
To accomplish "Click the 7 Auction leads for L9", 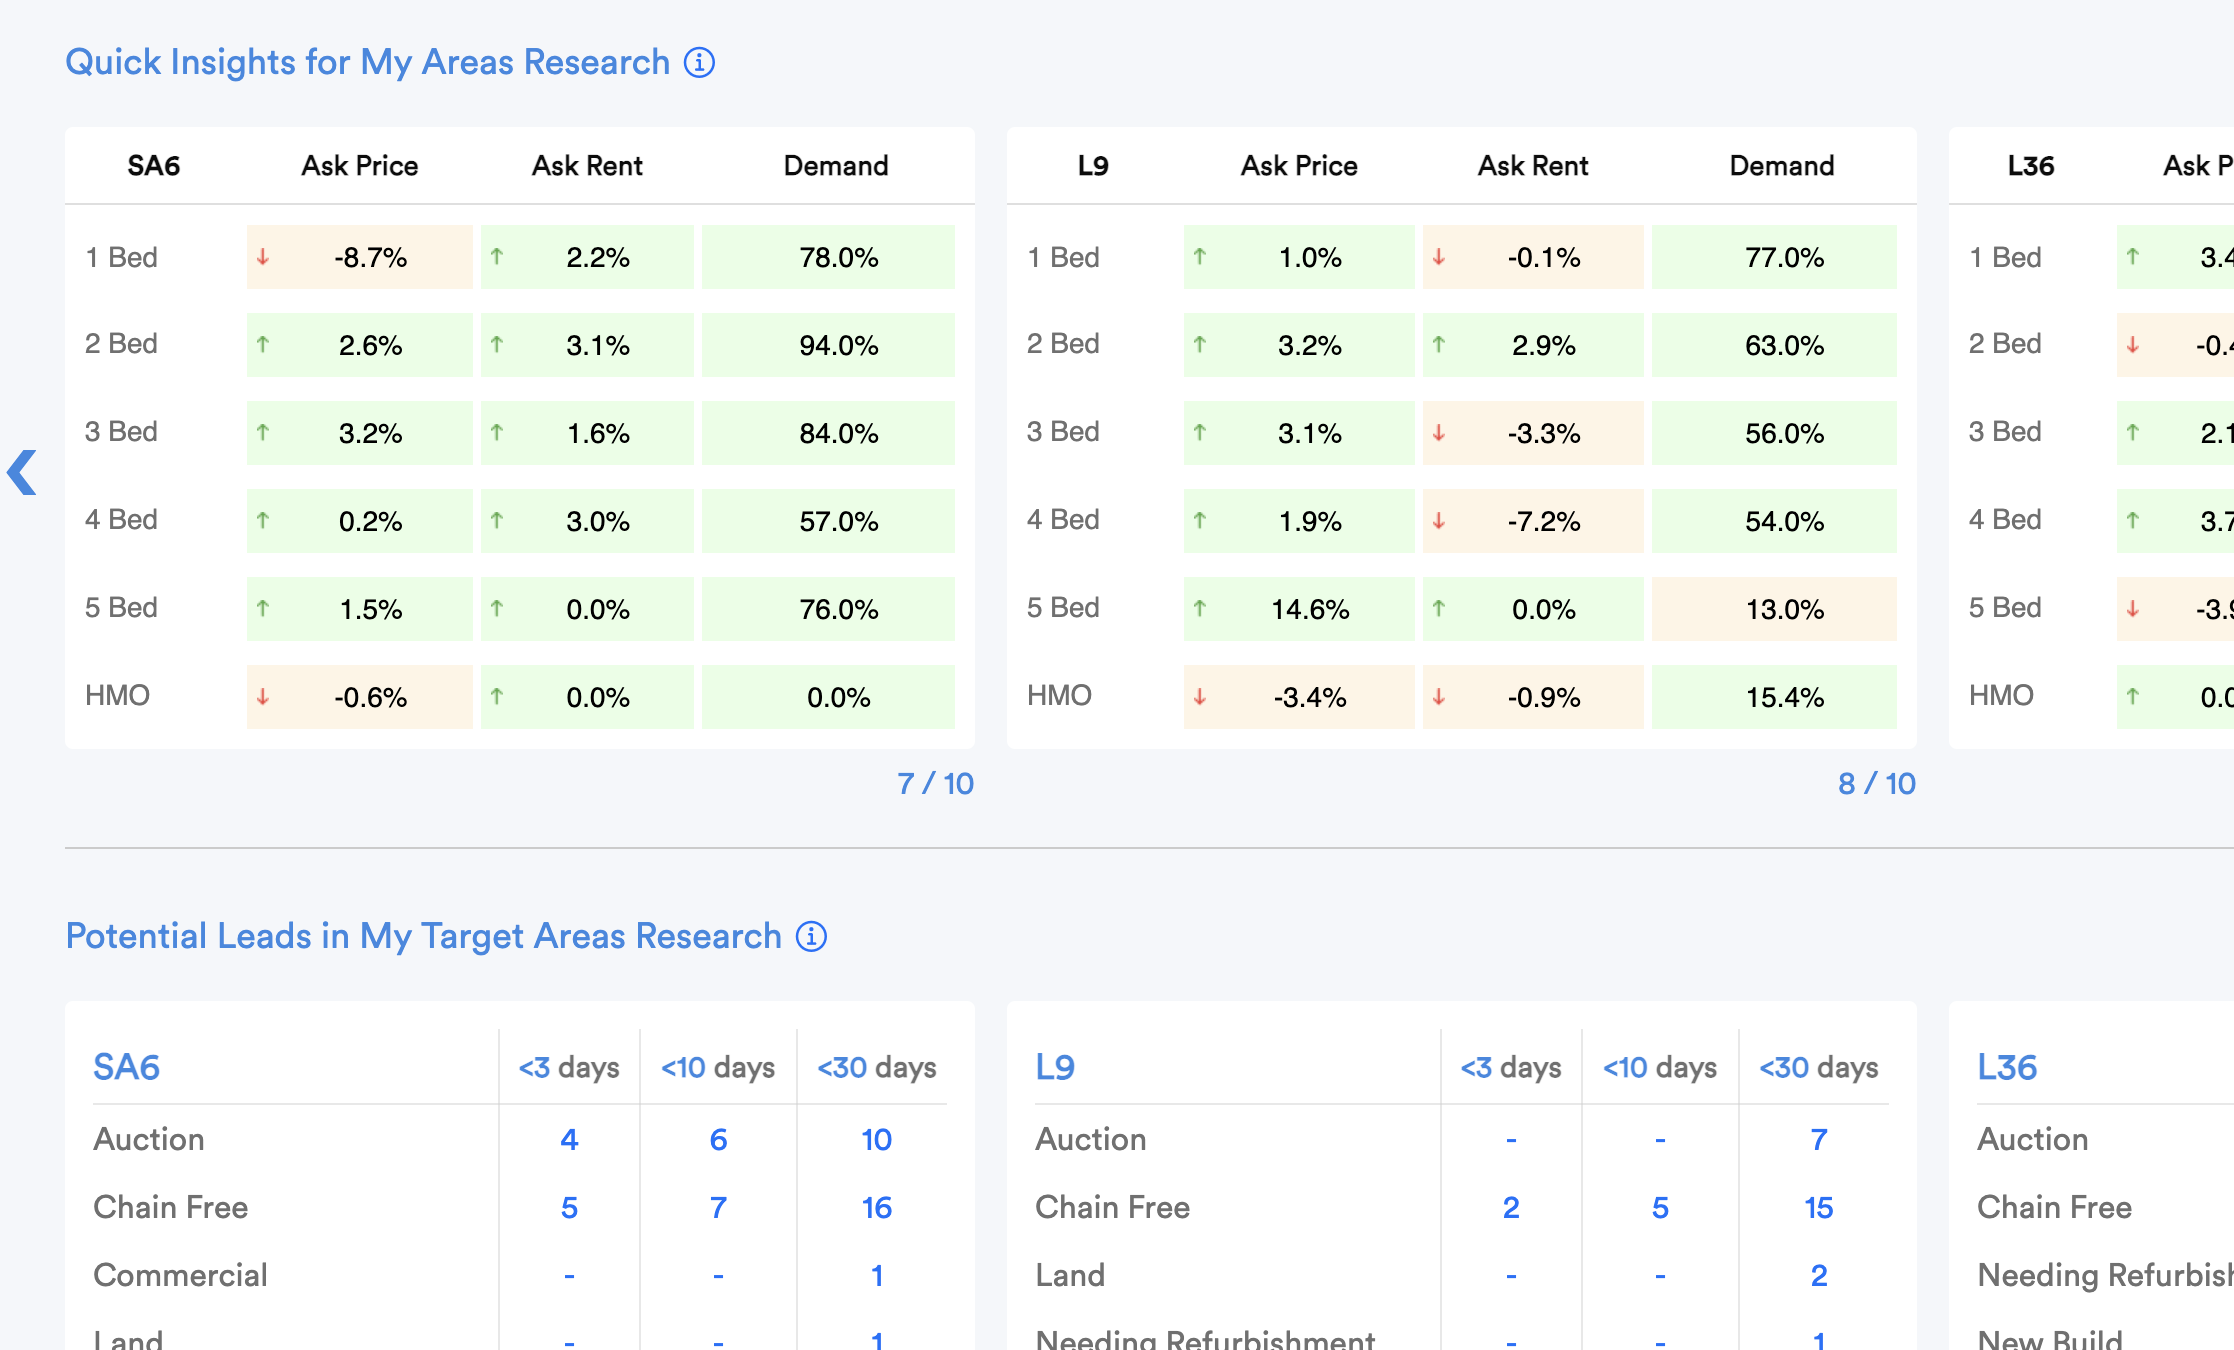I will pos(1818,1139).
